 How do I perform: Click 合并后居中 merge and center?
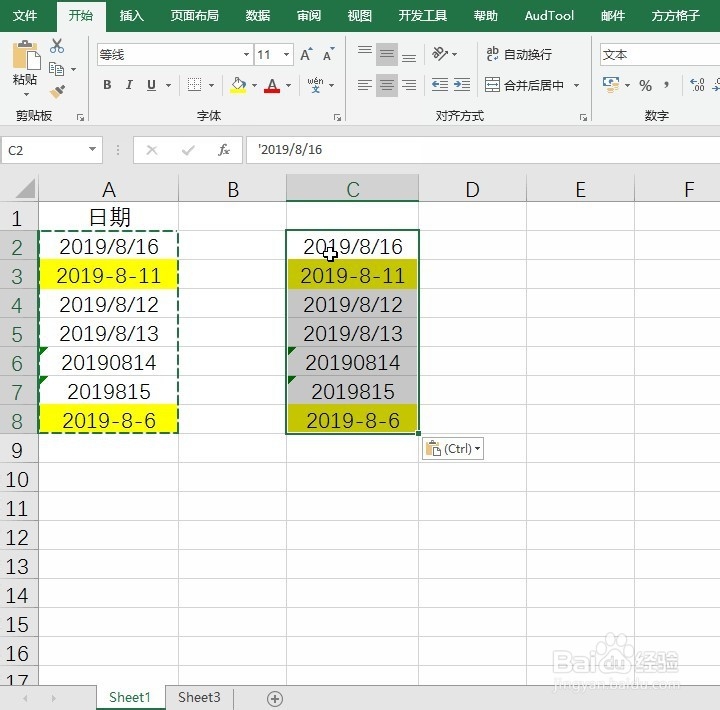[524, 85]
